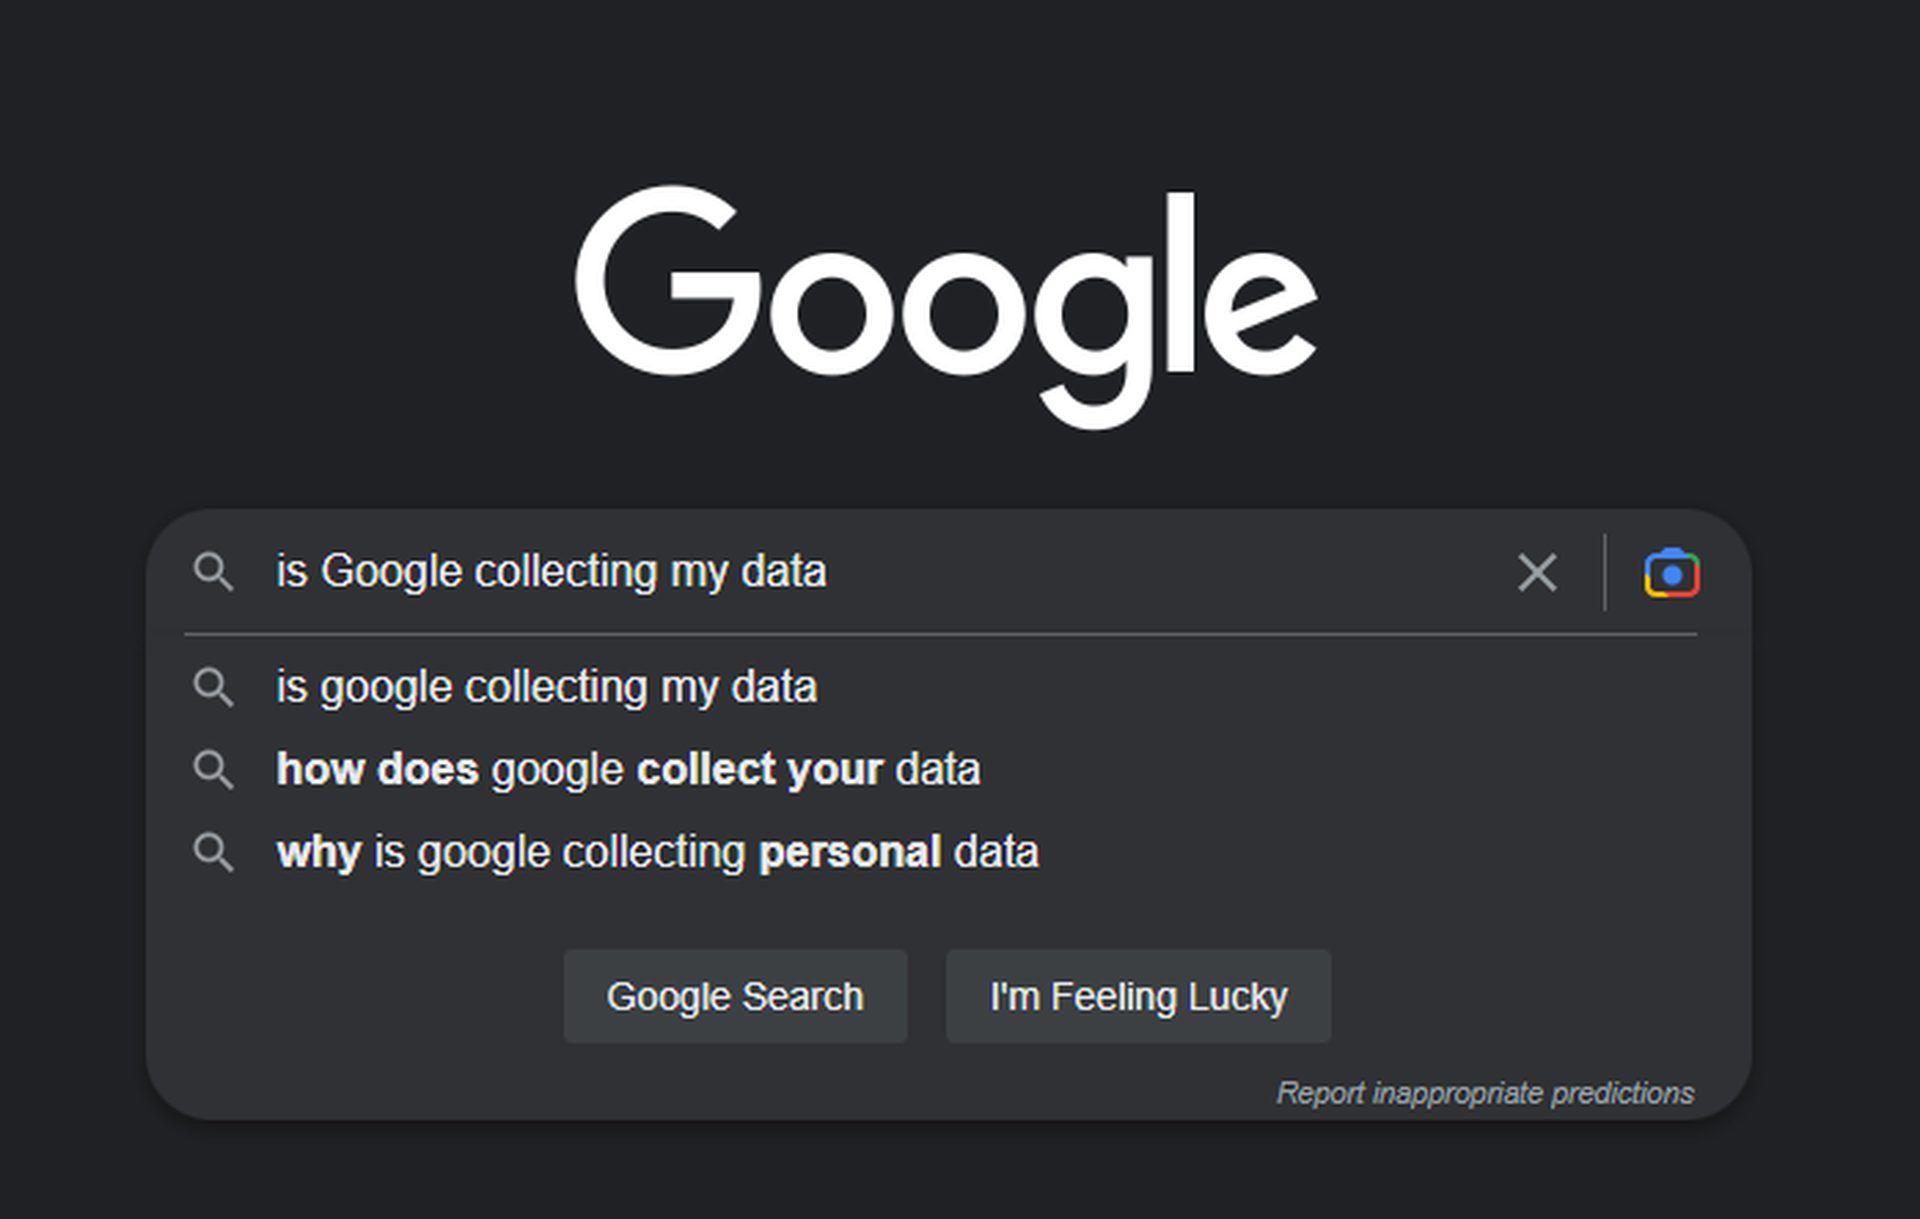This screenshot has width=1920, height=1219.
Task: Click the magnifier icon beside 'why is google collecting personal data'
Action: point(213,853)
